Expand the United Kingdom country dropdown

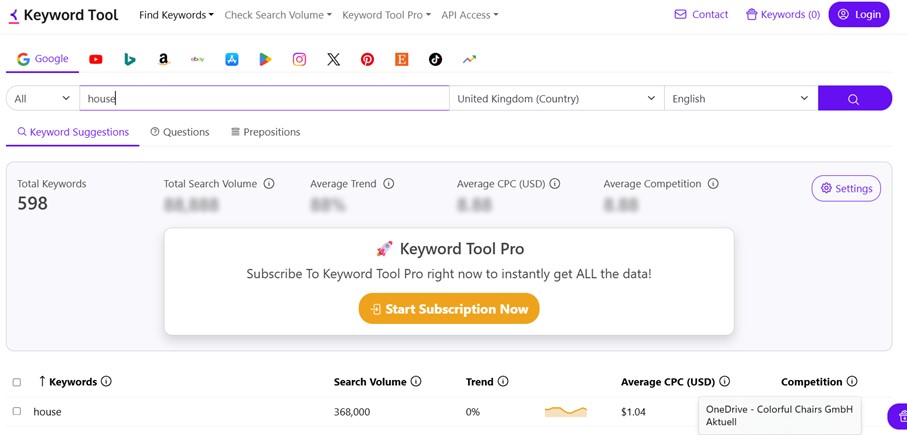tap(556, 98)
